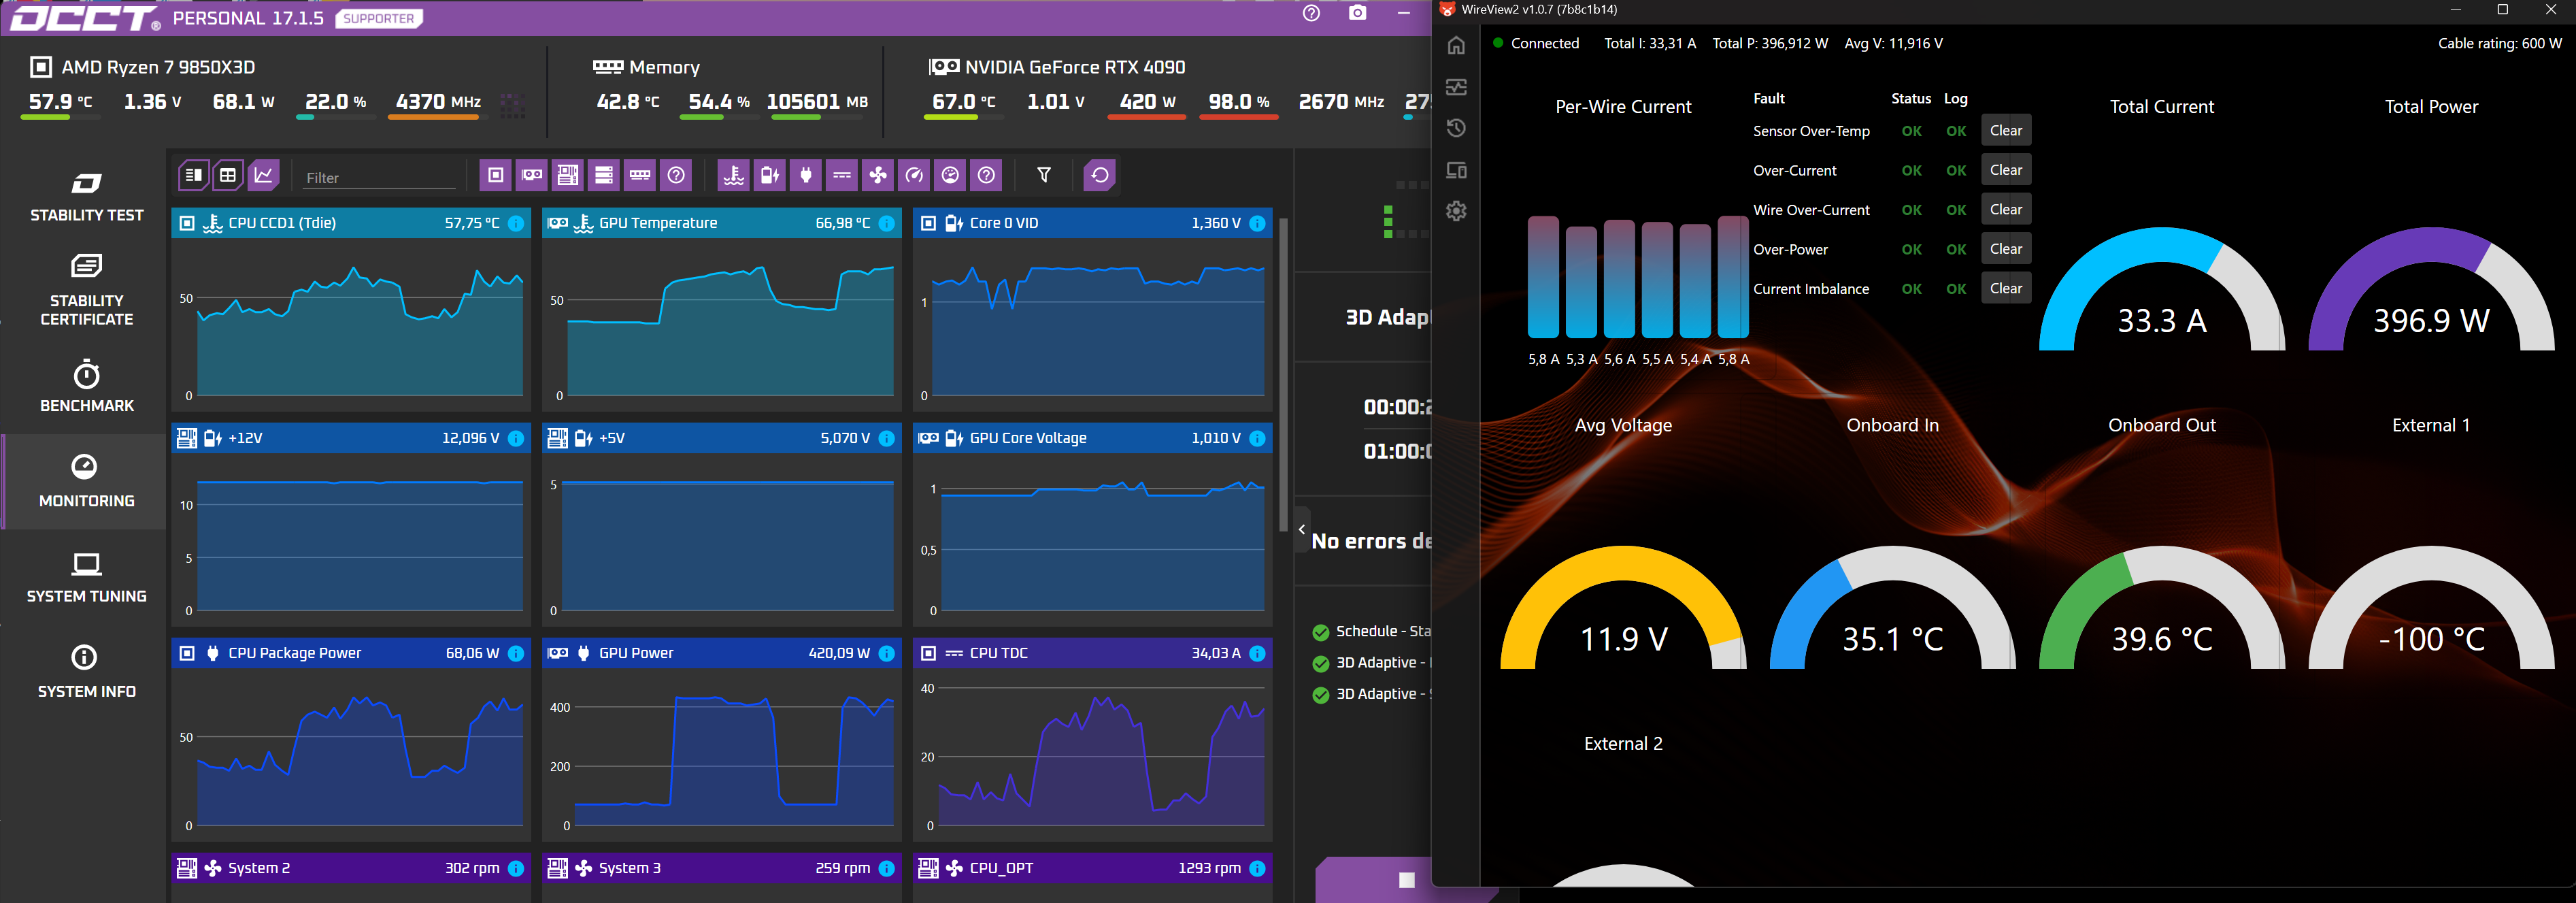Stop the running test with square button
The width and height of the screenshot is (2576, 903).
(1406, 879)
